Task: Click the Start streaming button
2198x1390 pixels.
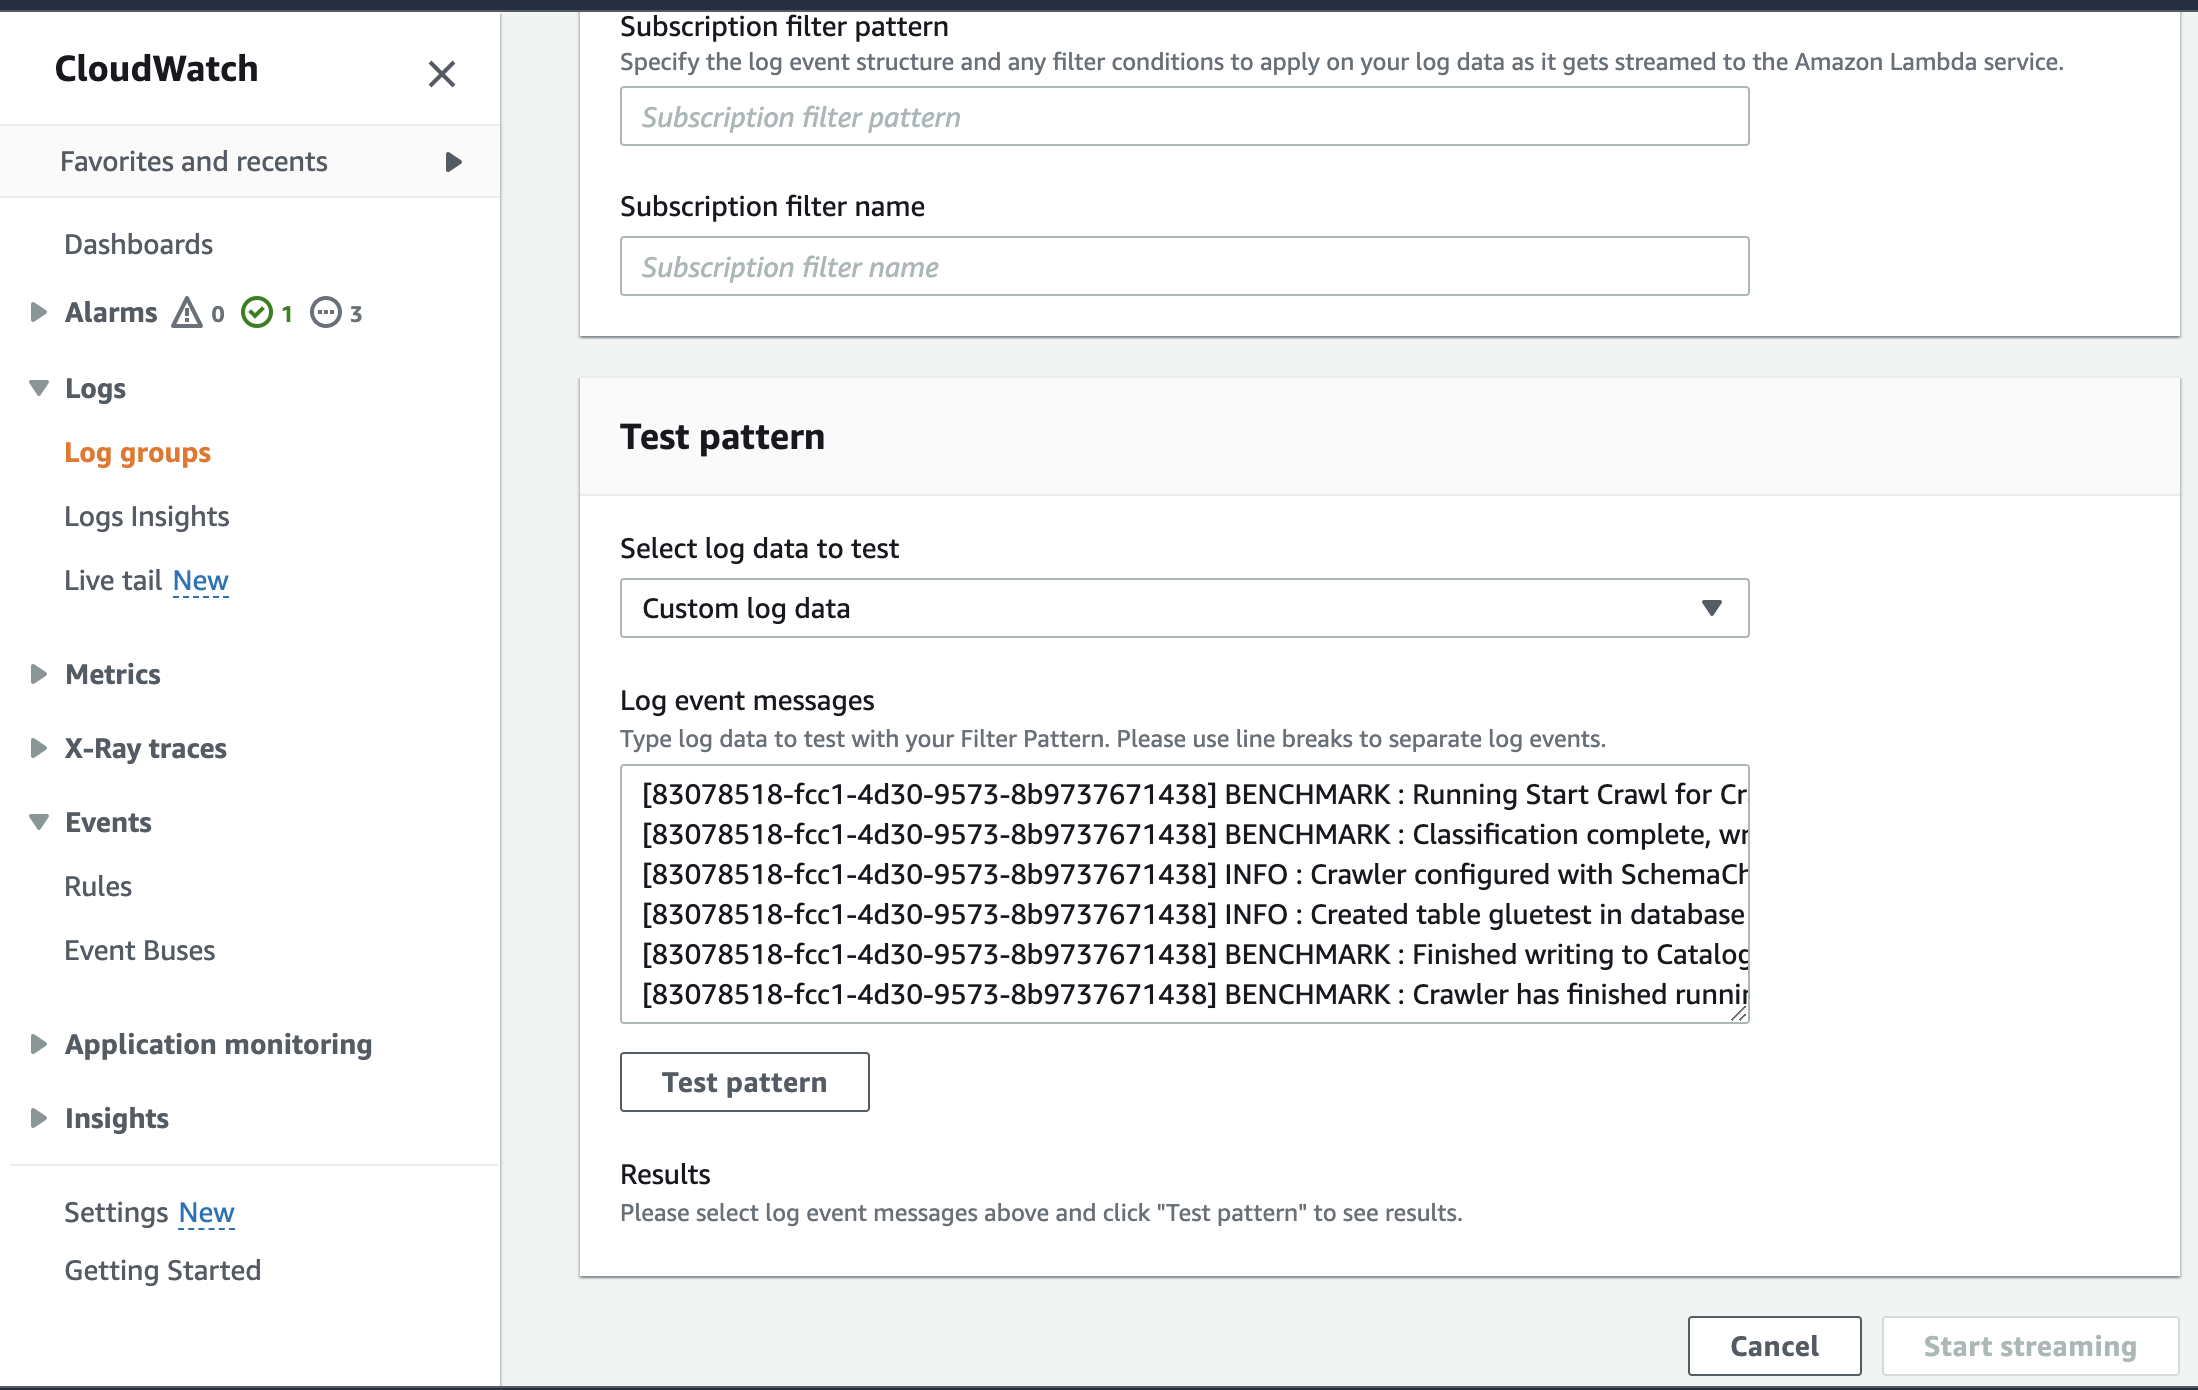Action: pos(2030,1345)
